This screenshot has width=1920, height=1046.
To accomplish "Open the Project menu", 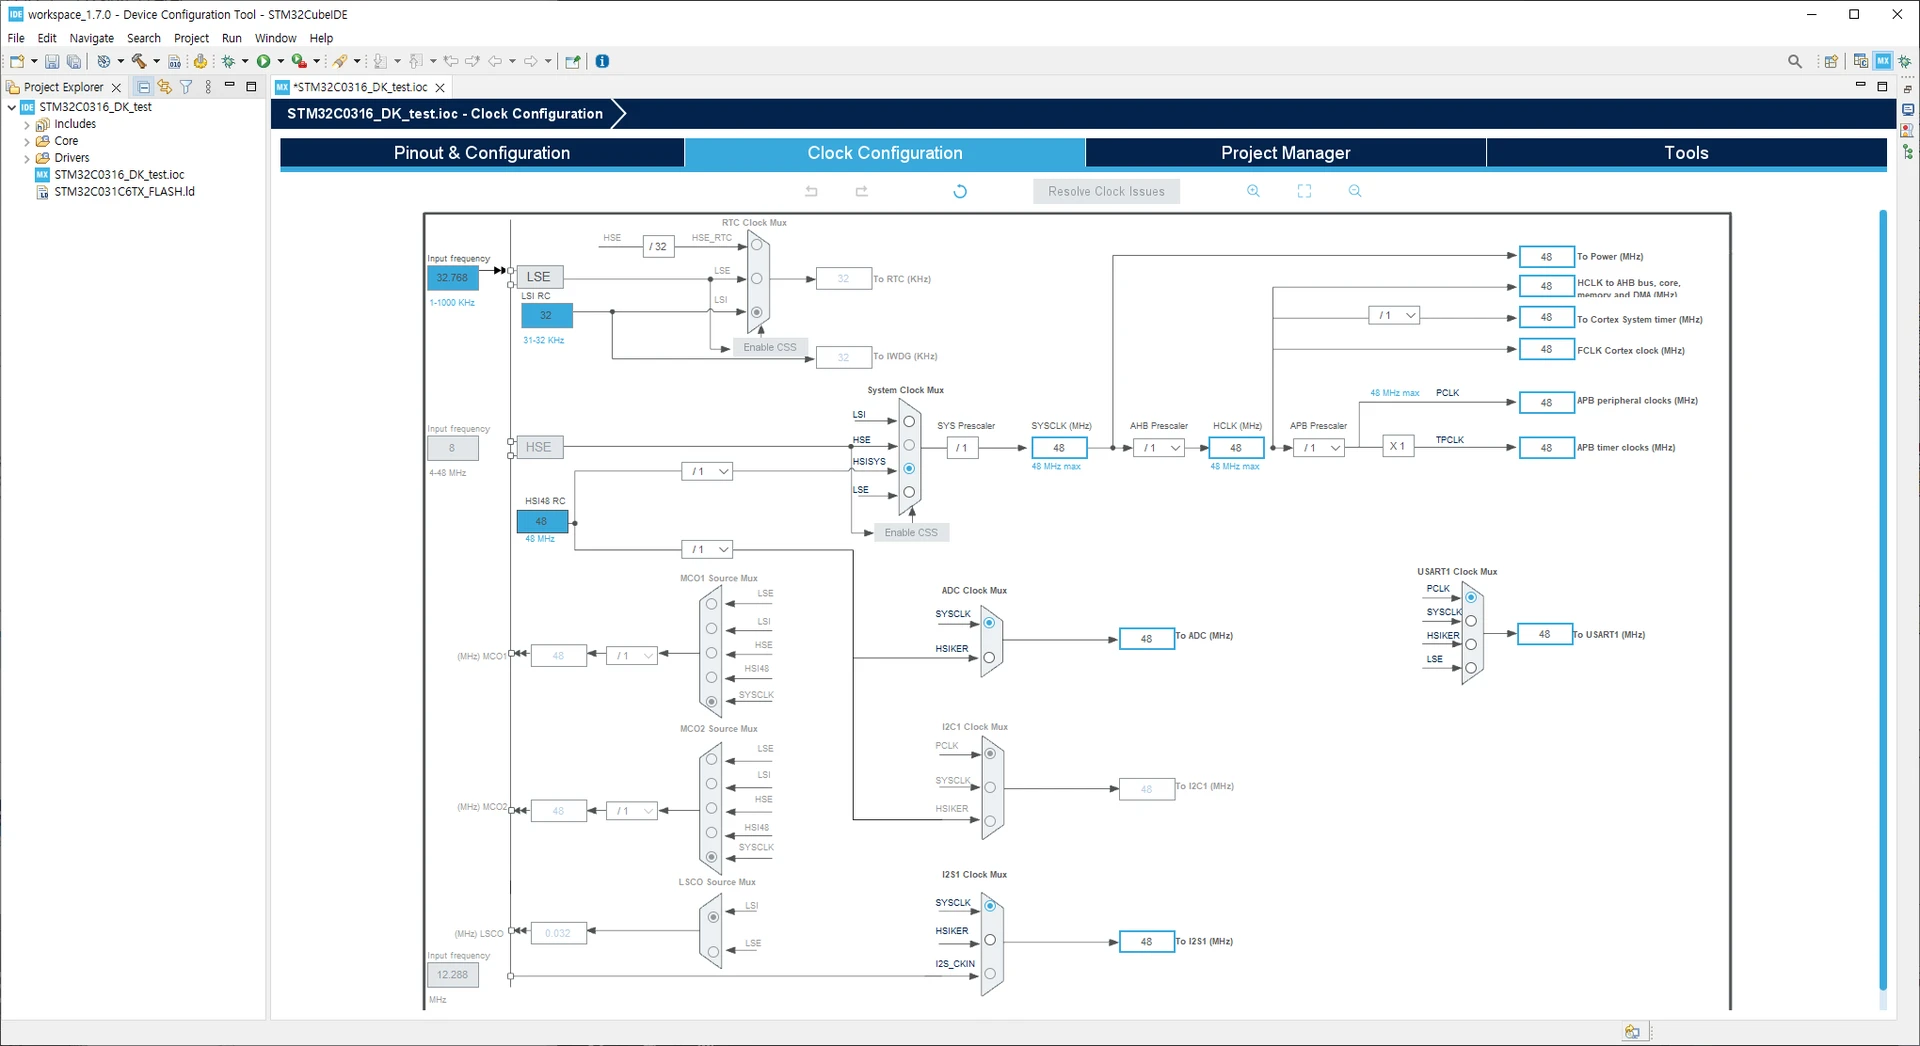I will tap(191, 38).
